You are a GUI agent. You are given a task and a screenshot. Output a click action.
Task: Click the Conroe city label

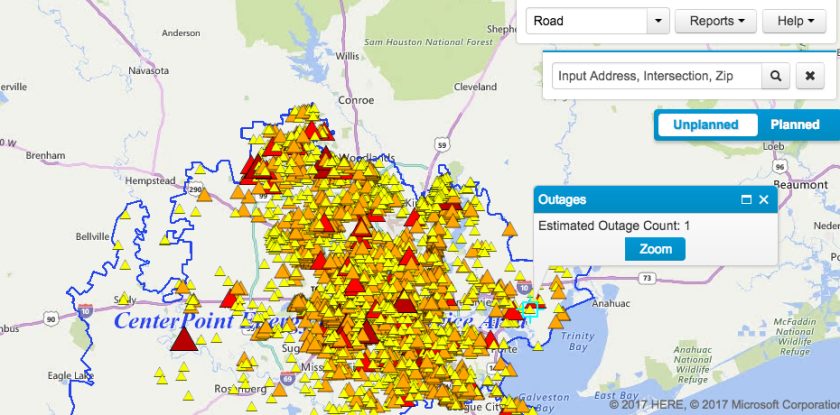point(356,100)
